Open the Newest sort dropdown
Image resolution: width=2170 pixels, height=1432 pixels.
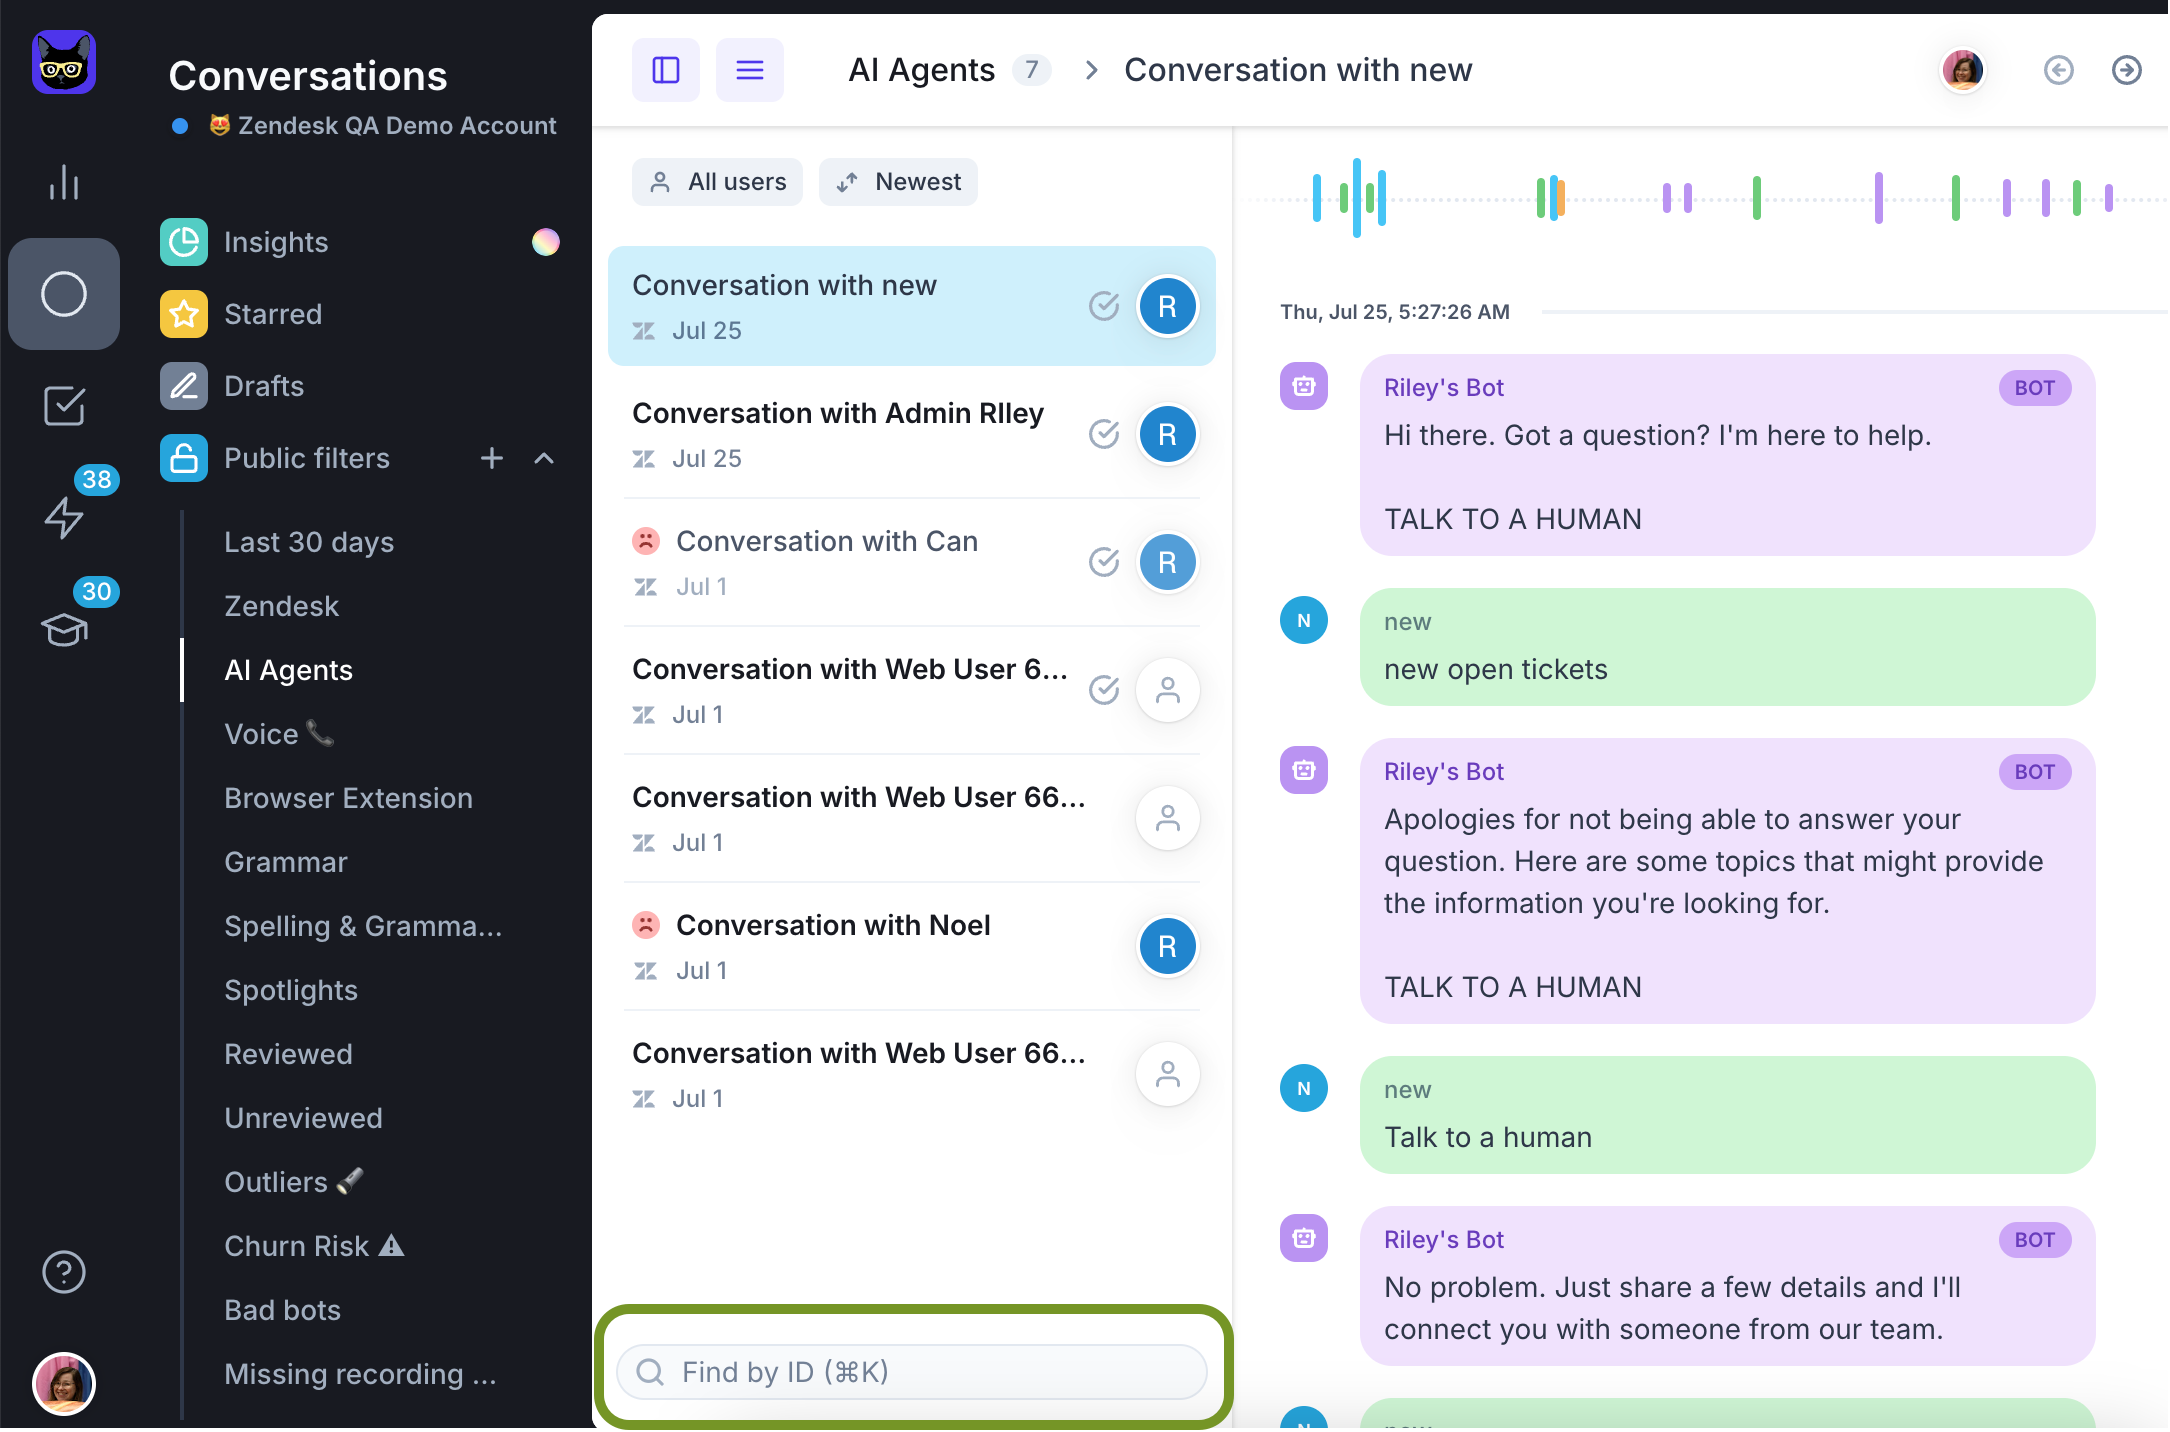pos(898,182)
